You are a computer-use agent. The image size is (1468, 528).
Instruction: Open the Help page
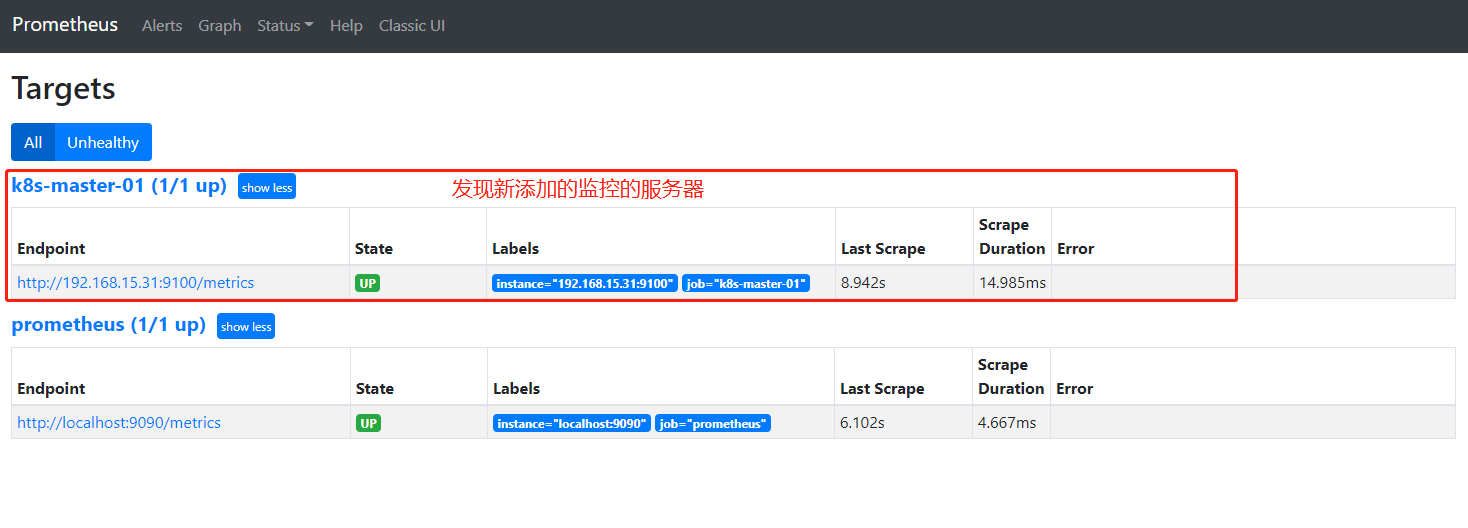click(x=346, y=26)
